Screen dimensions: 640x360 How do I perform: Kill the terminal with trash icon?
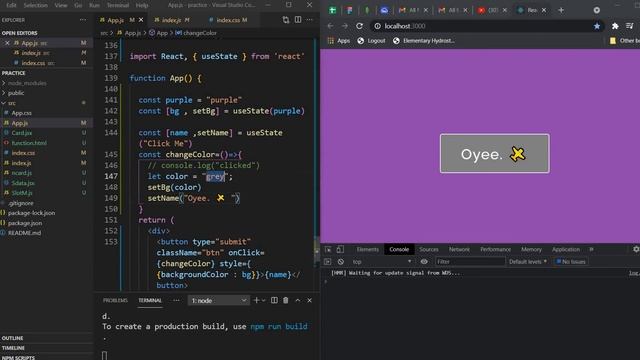coord(286,300)
